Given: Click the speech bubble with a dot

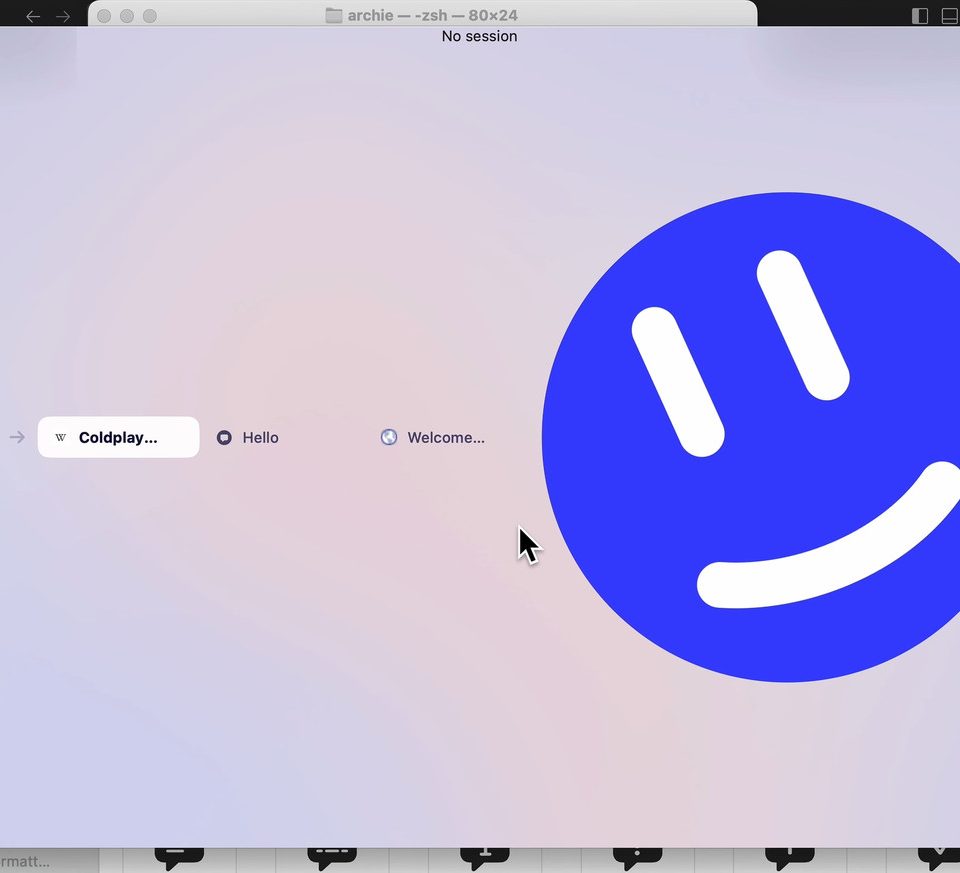Looking at the screenshot, I should [x=637, y=856].
